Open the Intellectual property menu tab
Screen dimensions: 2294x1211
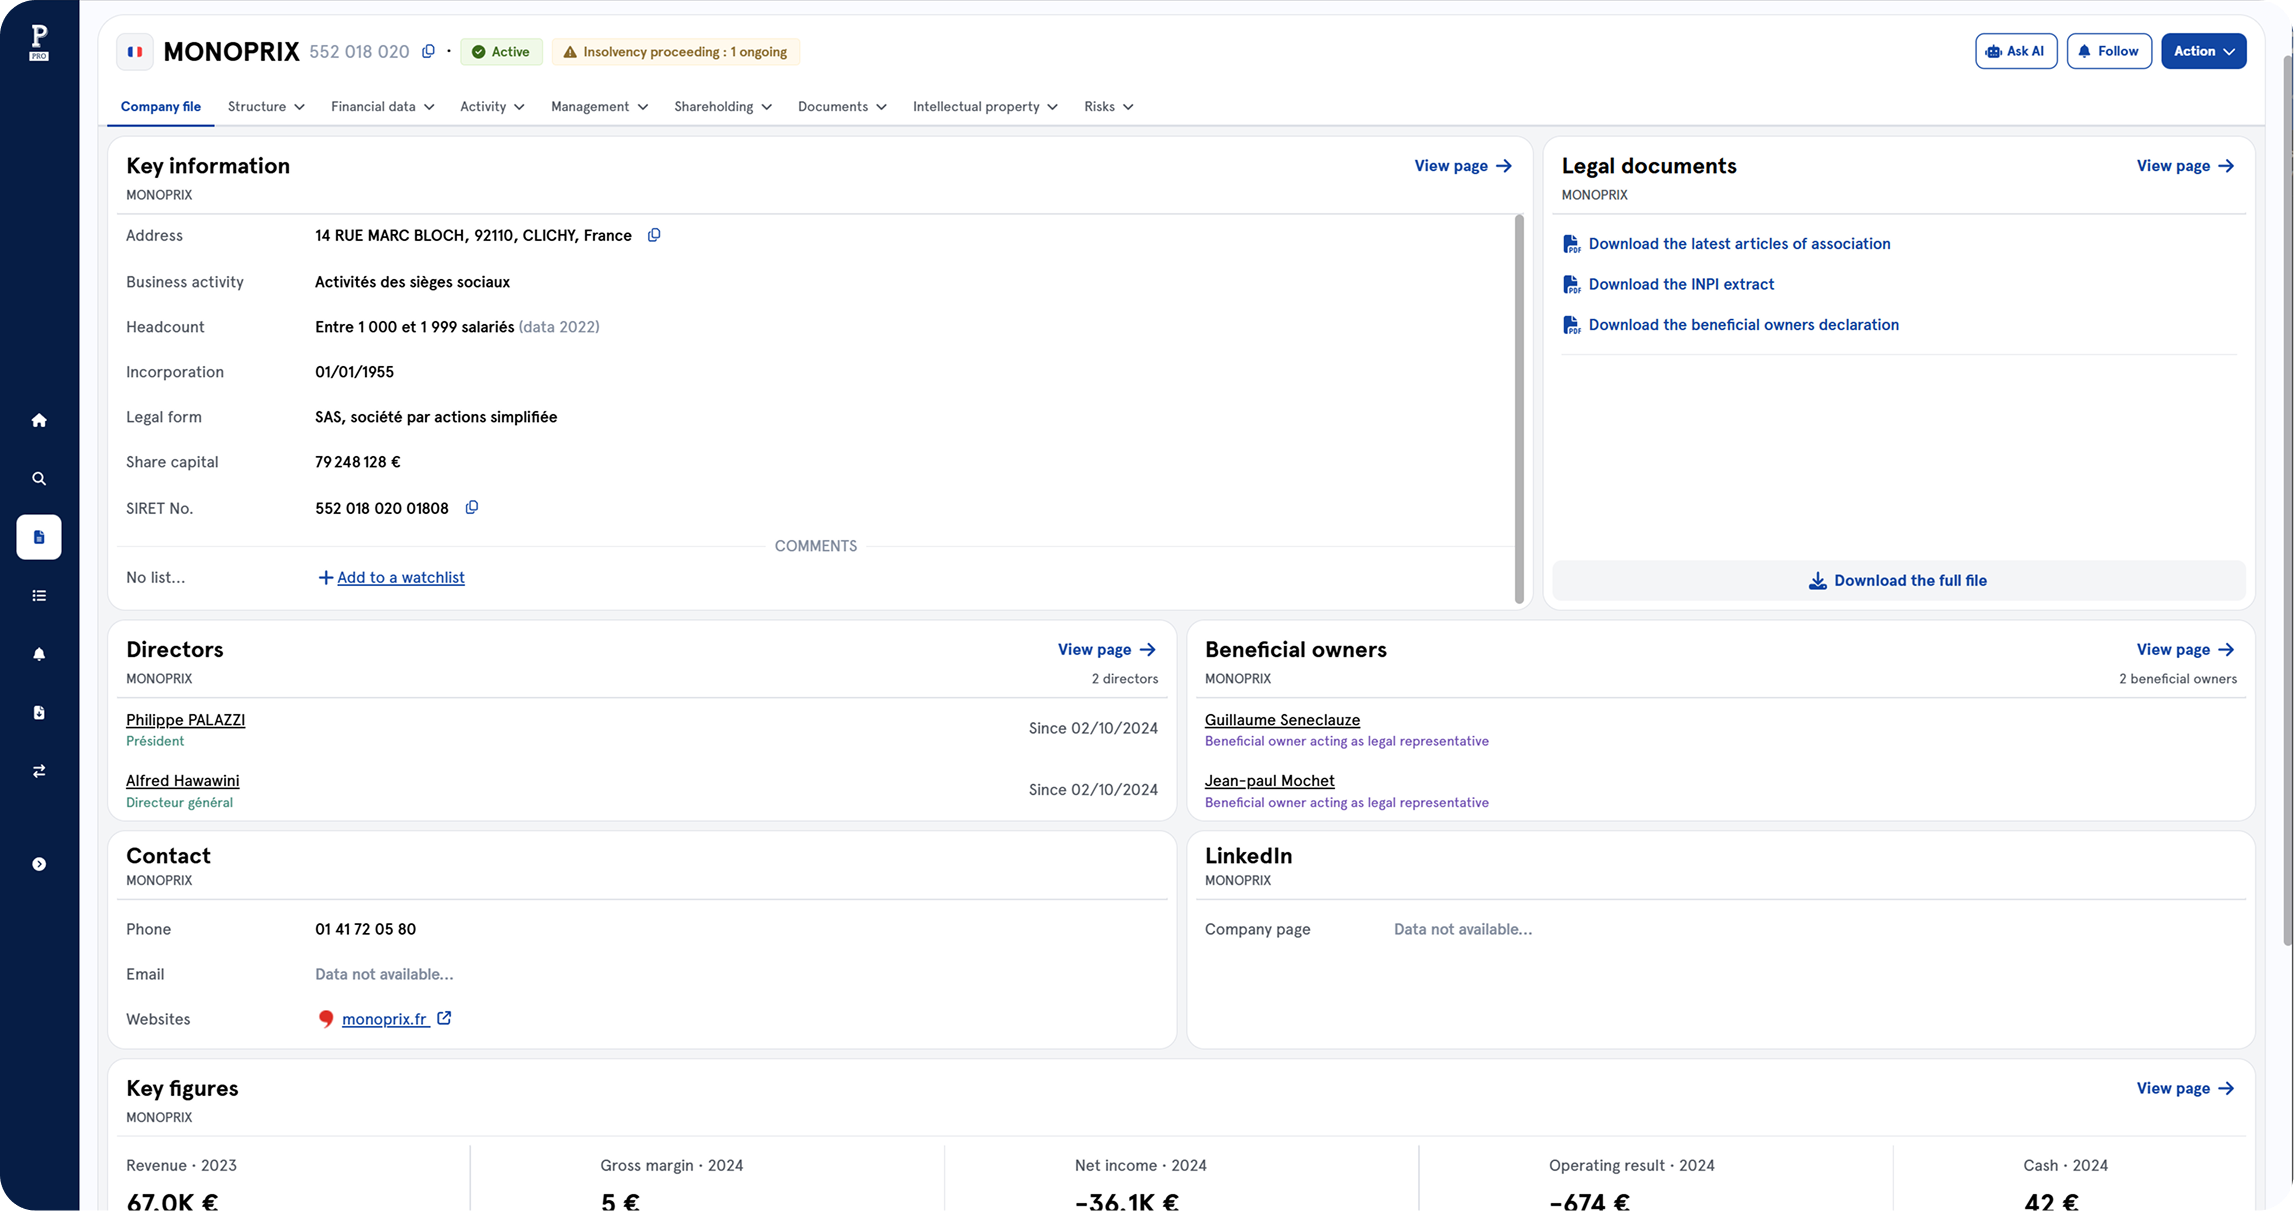coord(984,107)
